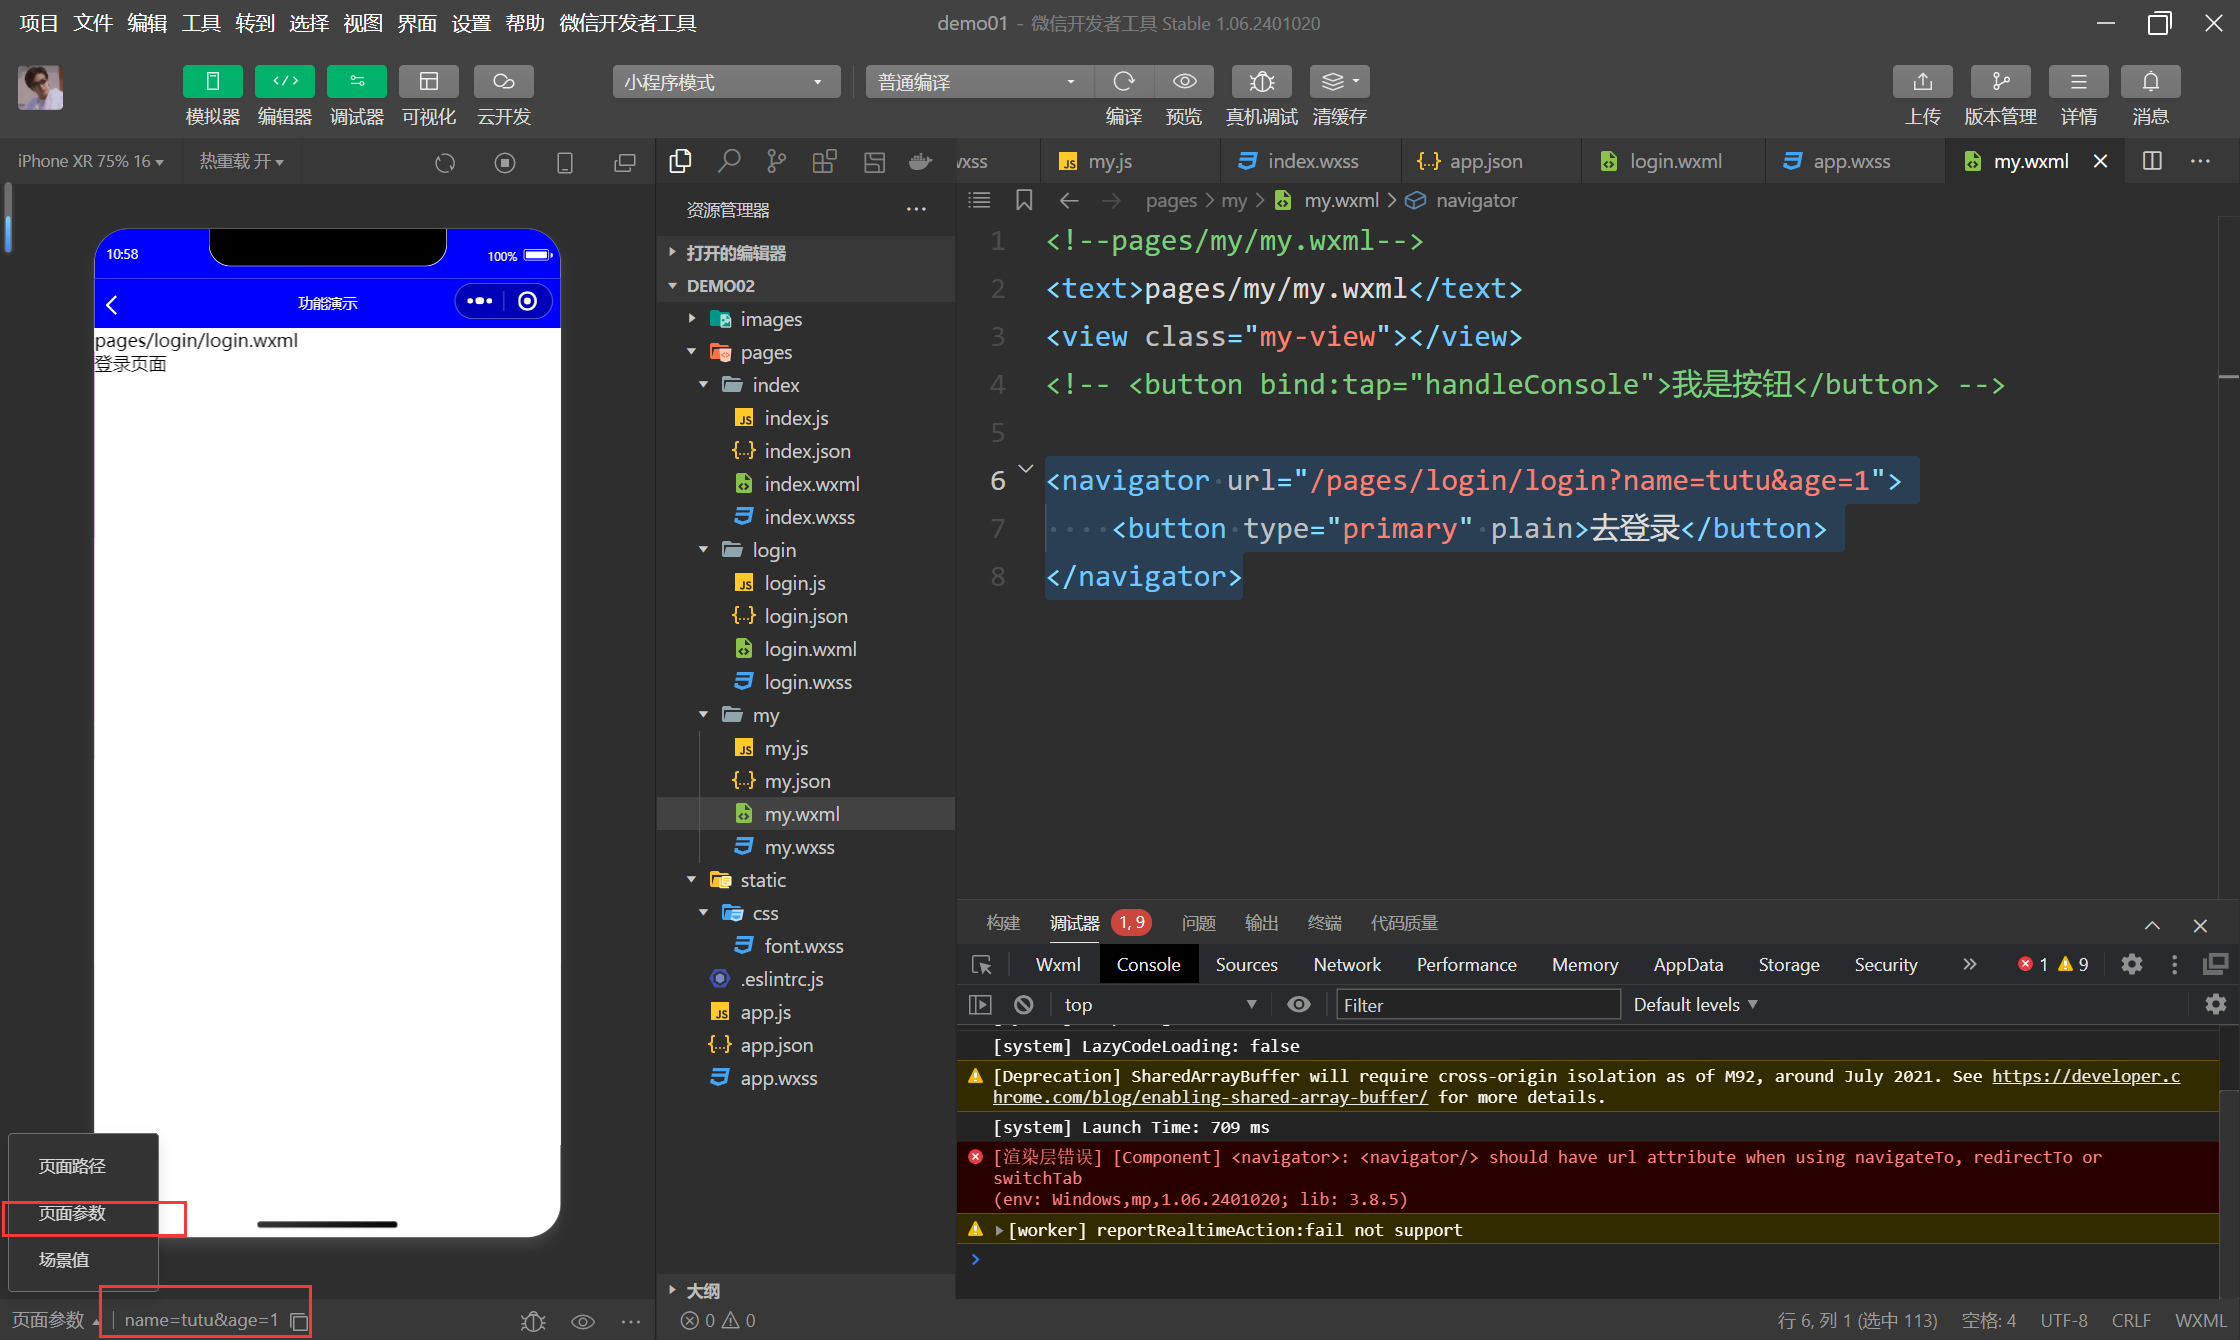Click the real device debug (真机调试) icon
This screenshot has height=1340, width=2240.
tap(1261, 82)
